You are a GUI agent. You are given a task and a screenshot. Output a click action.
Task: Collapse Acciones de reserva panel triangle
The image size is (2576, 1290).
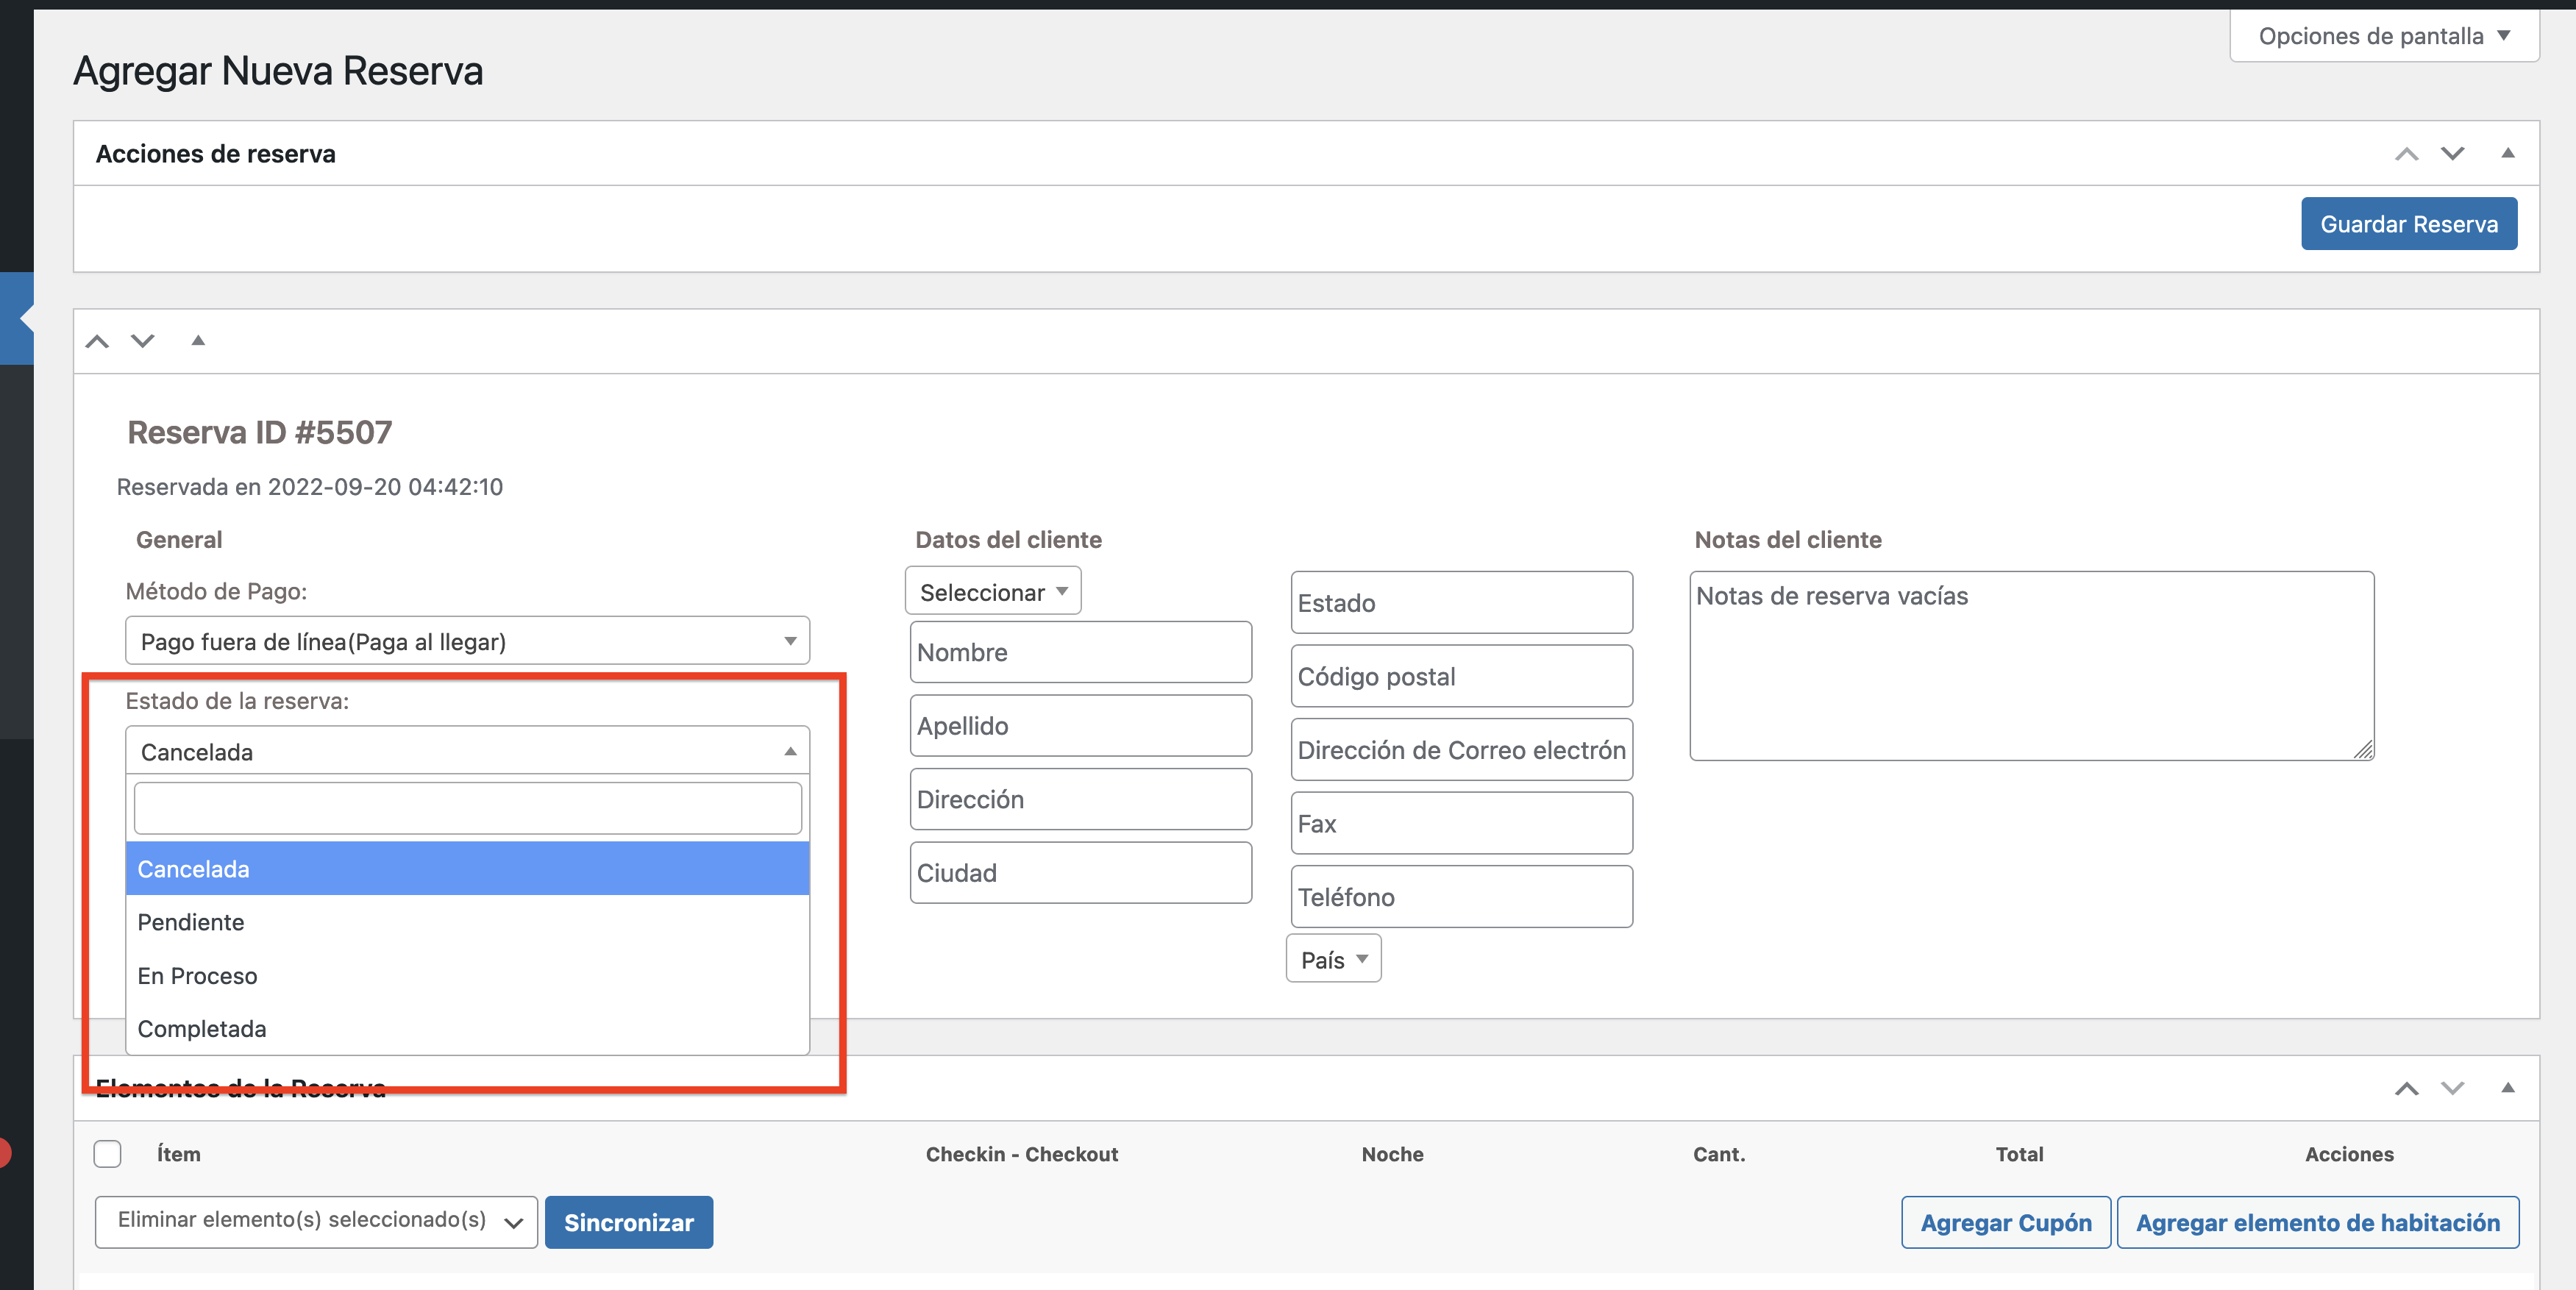[2507, 154]
